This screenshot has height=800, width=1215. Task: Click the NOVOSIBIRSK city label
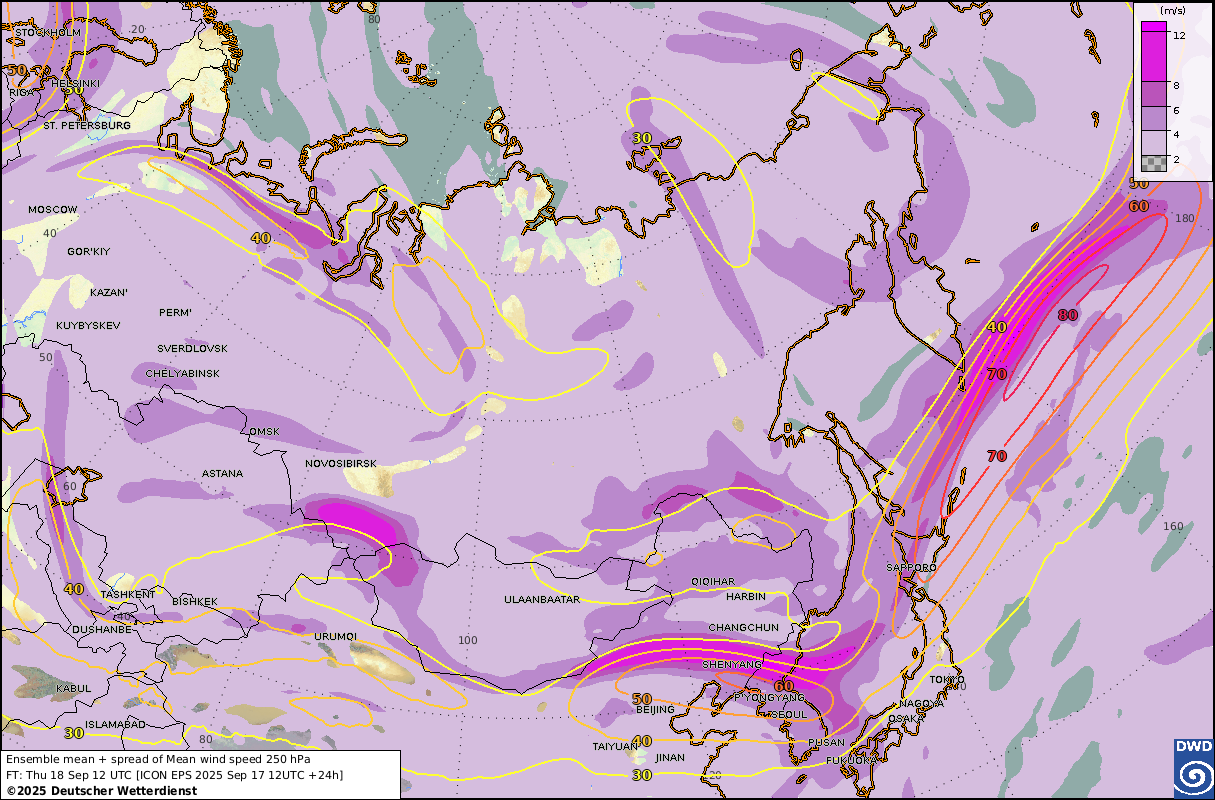(x=341, y=464)
